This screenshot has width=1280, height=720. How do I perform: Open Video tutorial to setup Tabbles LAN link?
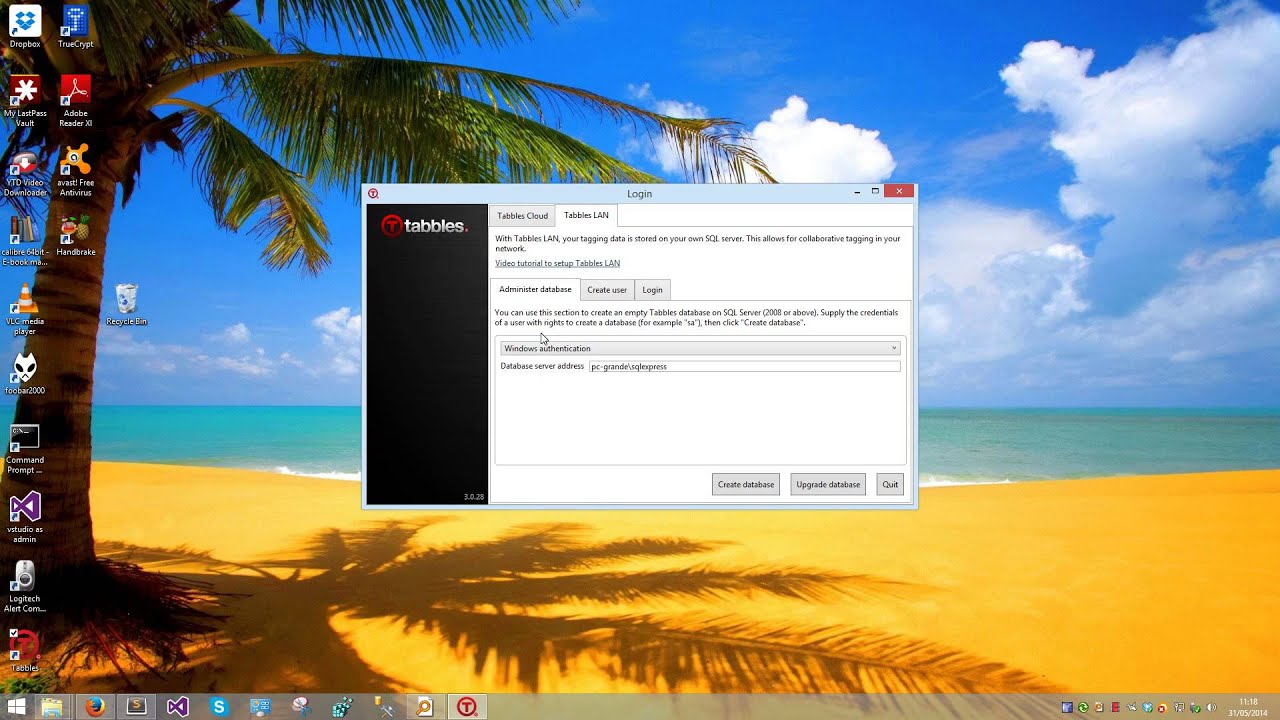pos(557,263)
